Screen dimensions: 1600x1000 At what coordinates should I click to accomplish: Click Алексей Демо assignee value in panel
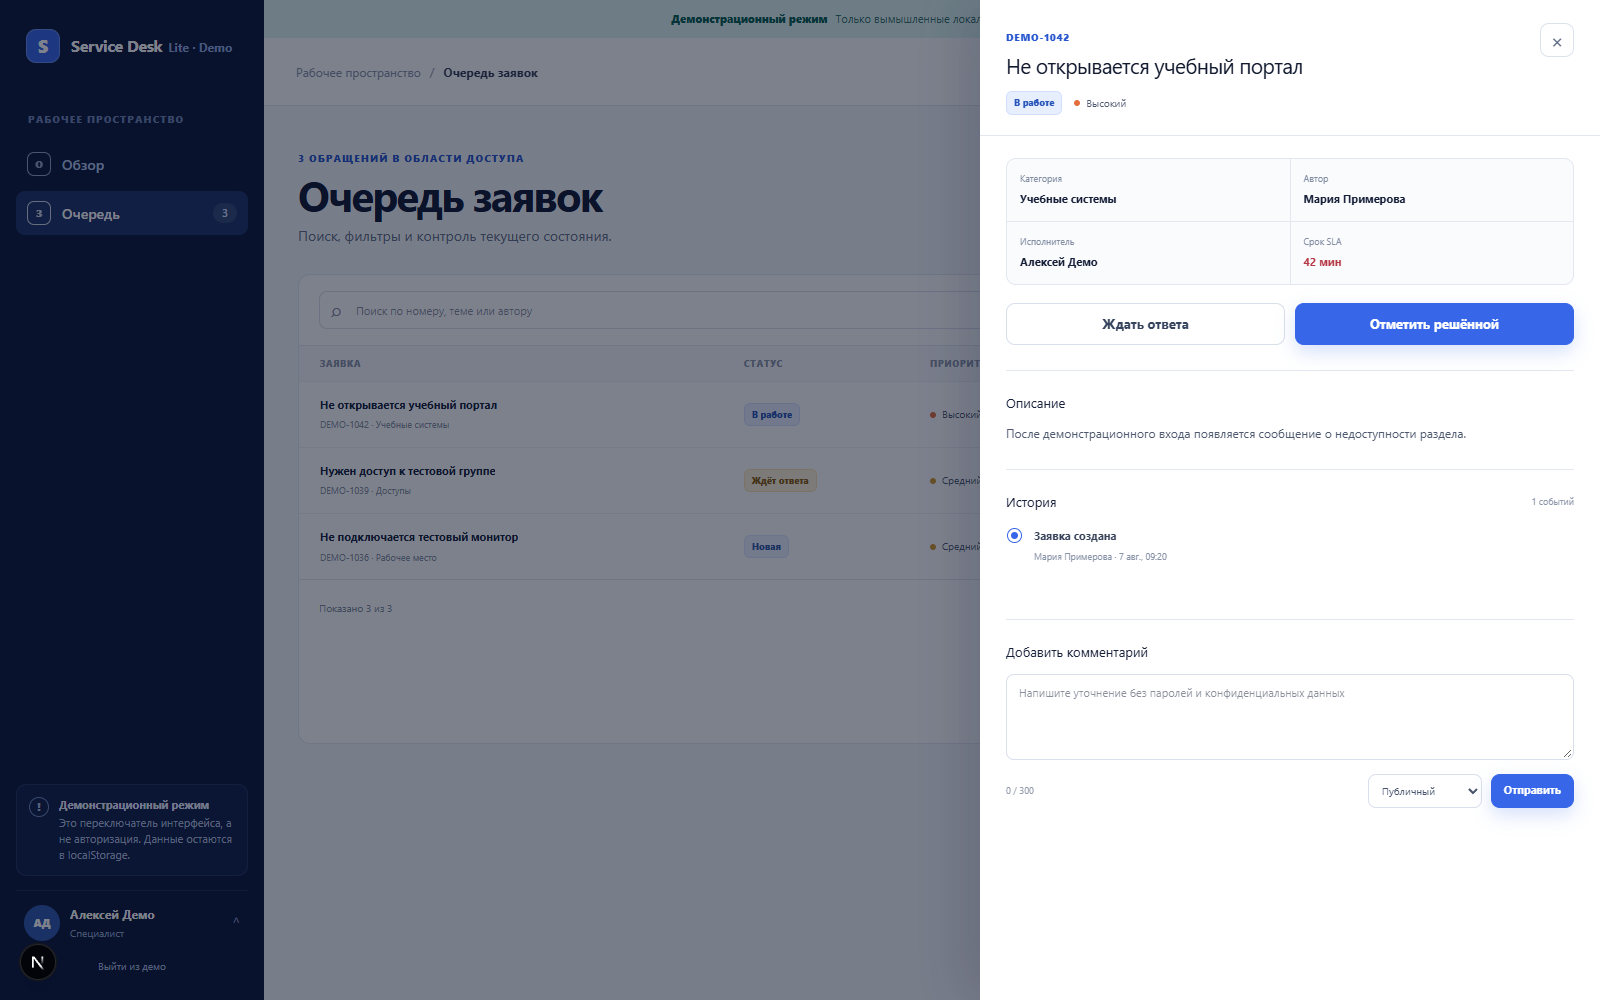1059,262
